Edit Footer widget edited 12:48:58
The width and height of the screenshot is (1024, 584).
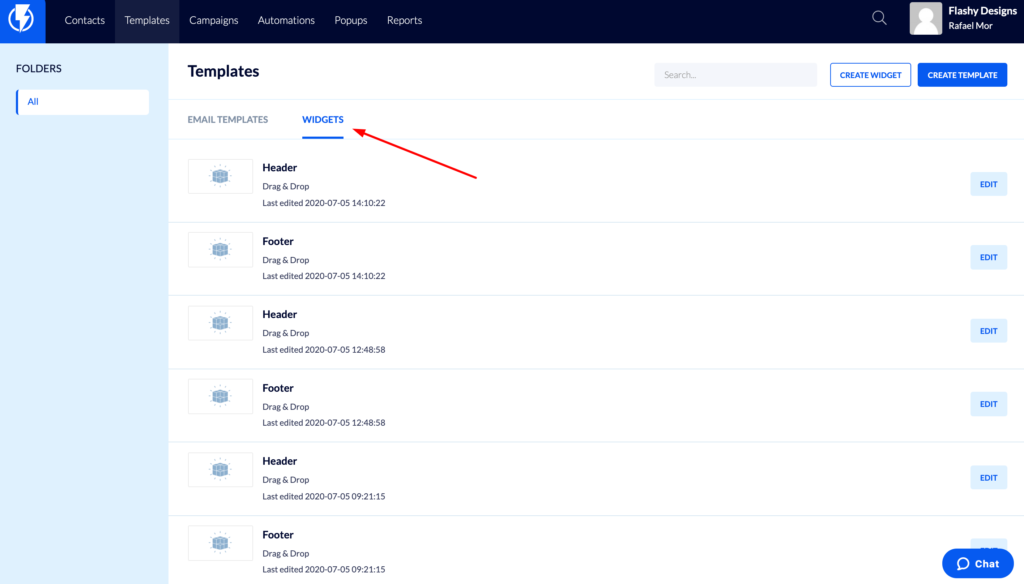point(988,404)
